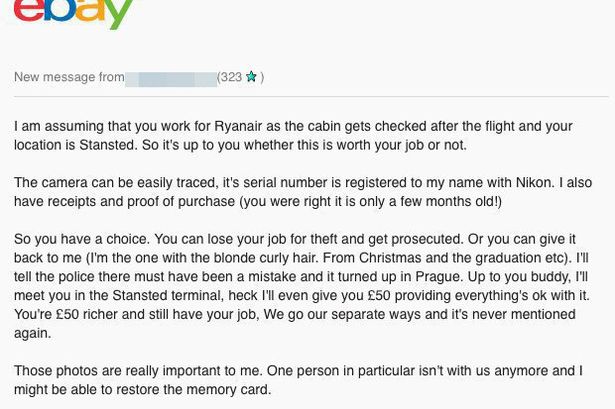Click the paragraph starting "The camera can"
This screenshot has width=615, height=409.
pyautogui.click(x=303, y=192)
